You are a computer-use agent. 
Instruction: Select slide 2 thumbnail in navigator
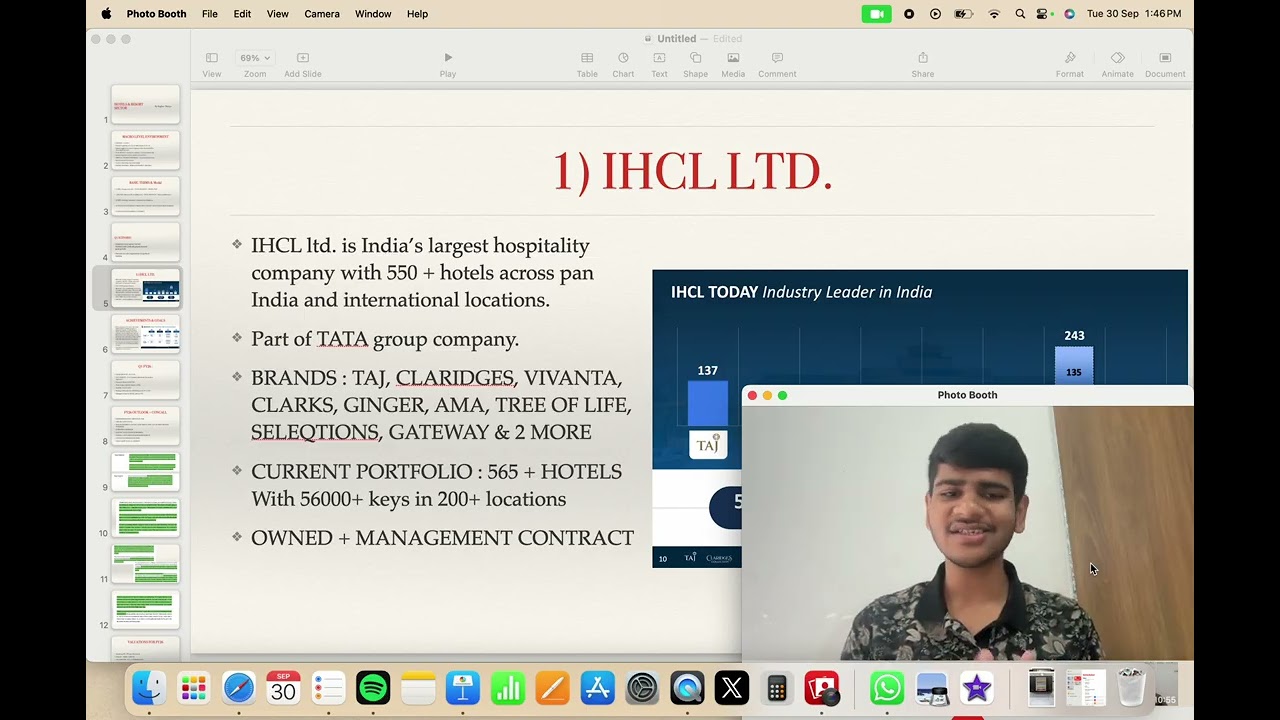tap(145, 151)
